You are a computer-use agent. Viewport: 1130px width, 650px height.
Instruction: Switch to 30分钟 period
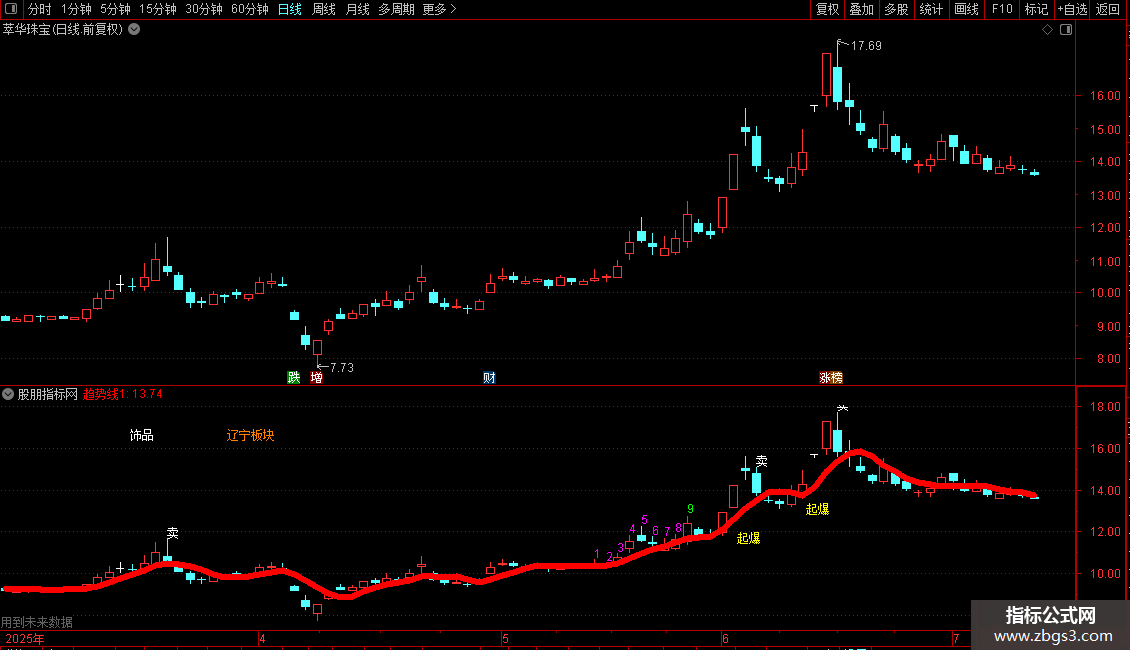pos(203,9)
